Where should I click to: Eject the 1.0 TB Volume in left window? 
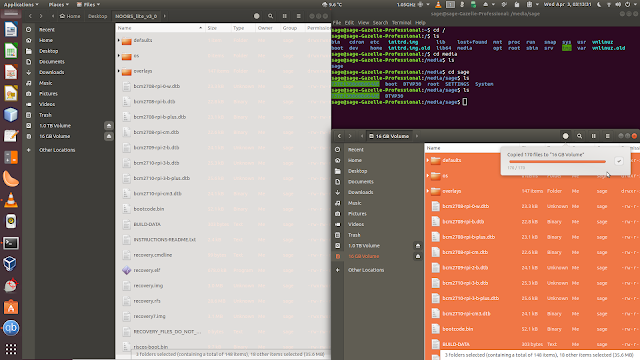(x=109, y=126)
